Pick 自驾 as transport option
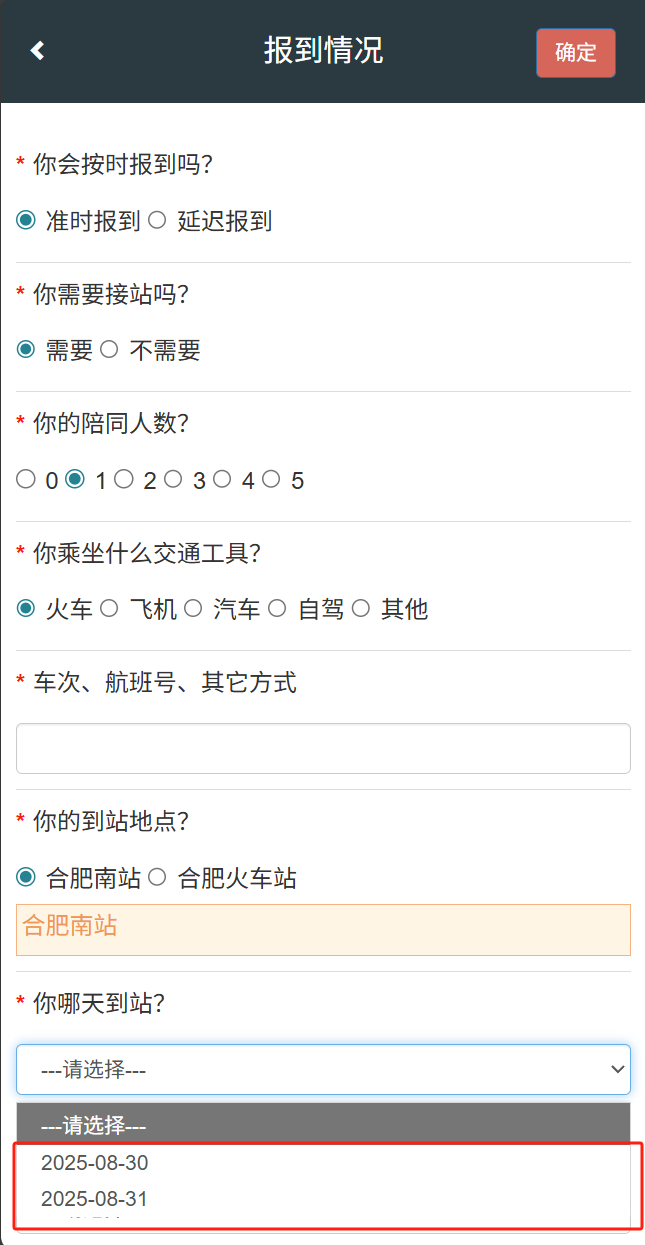 pyautogui.click(x=277, y=608)
